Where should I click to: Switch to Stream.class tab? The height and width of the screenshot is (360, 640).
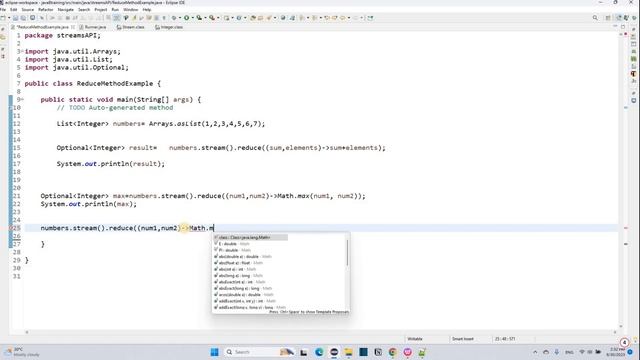pyautogui.click(x=131, y=27)
